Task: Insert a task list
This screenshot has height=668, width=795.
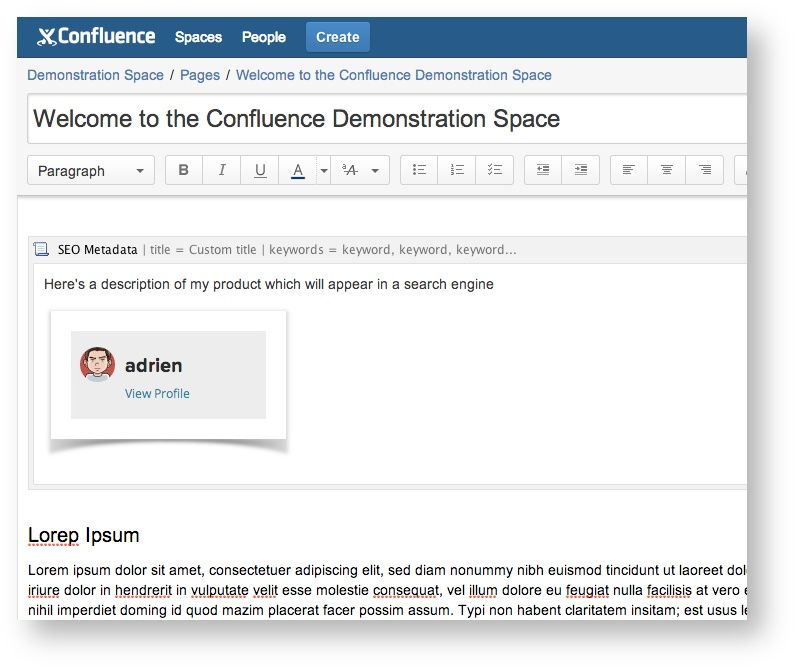Action: 494,170
